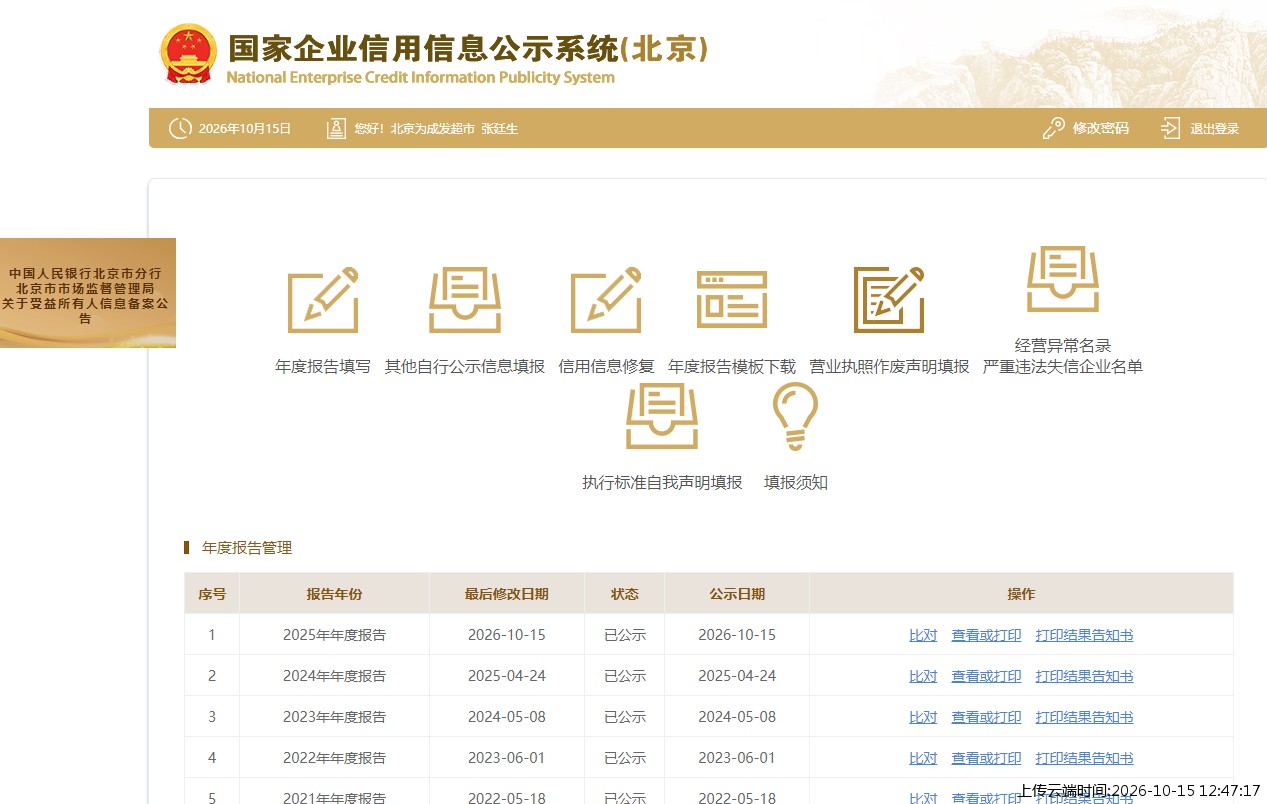Click 比对 for the 2023 annual report
The image size is (1267, 804).
(x=923, y=717)
